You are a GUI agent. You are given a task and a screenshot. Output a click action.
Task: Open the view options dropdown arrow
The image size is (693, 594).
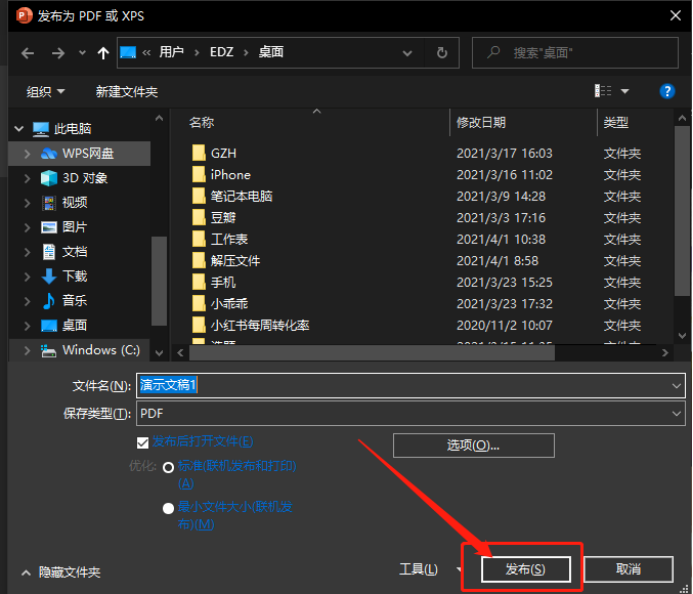pyautogui.click(x=625, y=91)
